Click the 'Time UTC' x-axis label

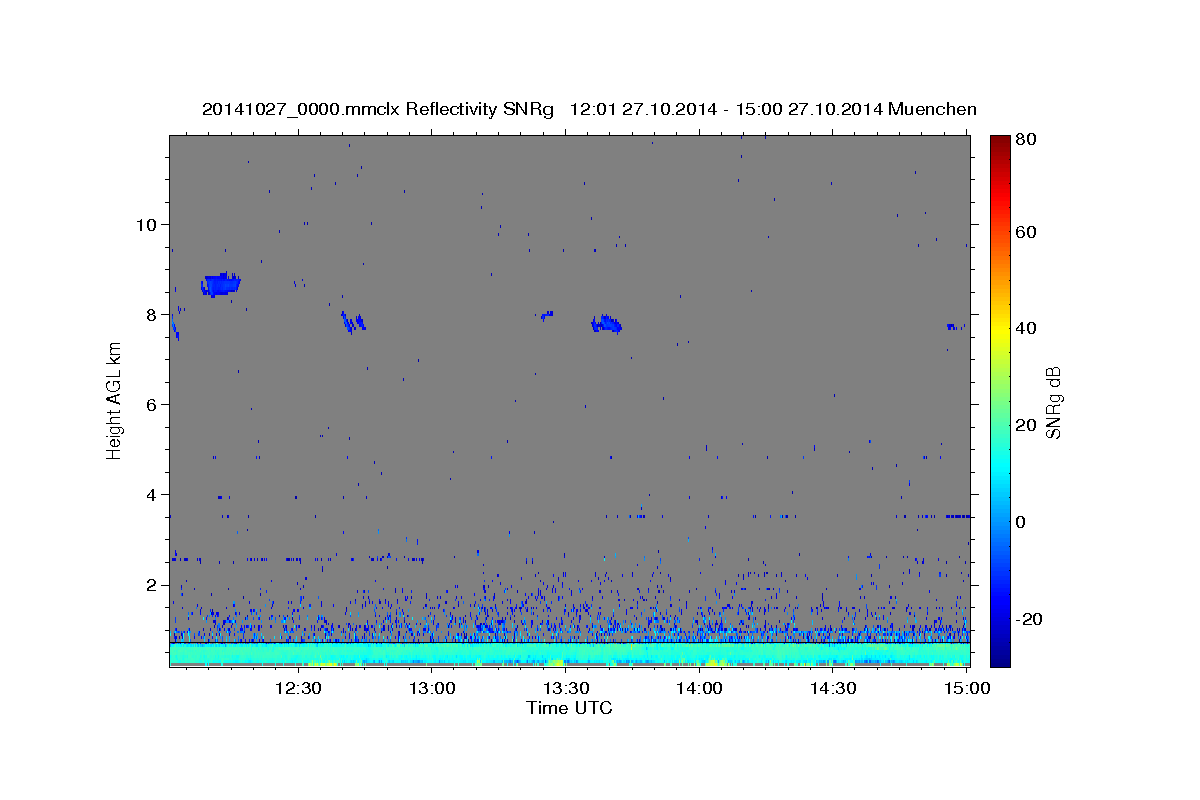click(x=569, y=708)
